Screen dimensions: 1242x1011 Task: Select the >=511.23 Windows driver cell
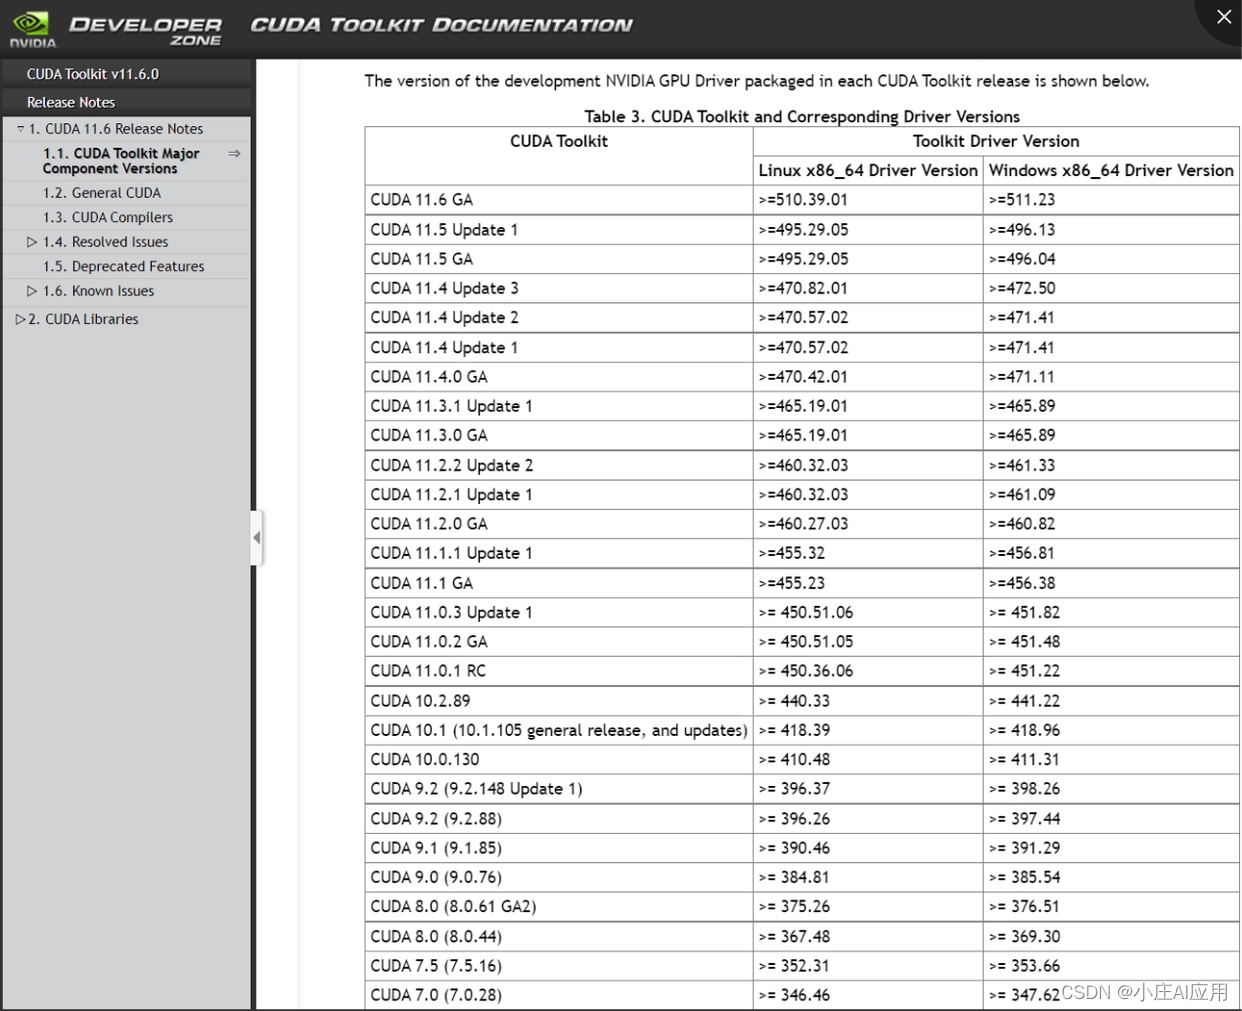[1111, 200]
